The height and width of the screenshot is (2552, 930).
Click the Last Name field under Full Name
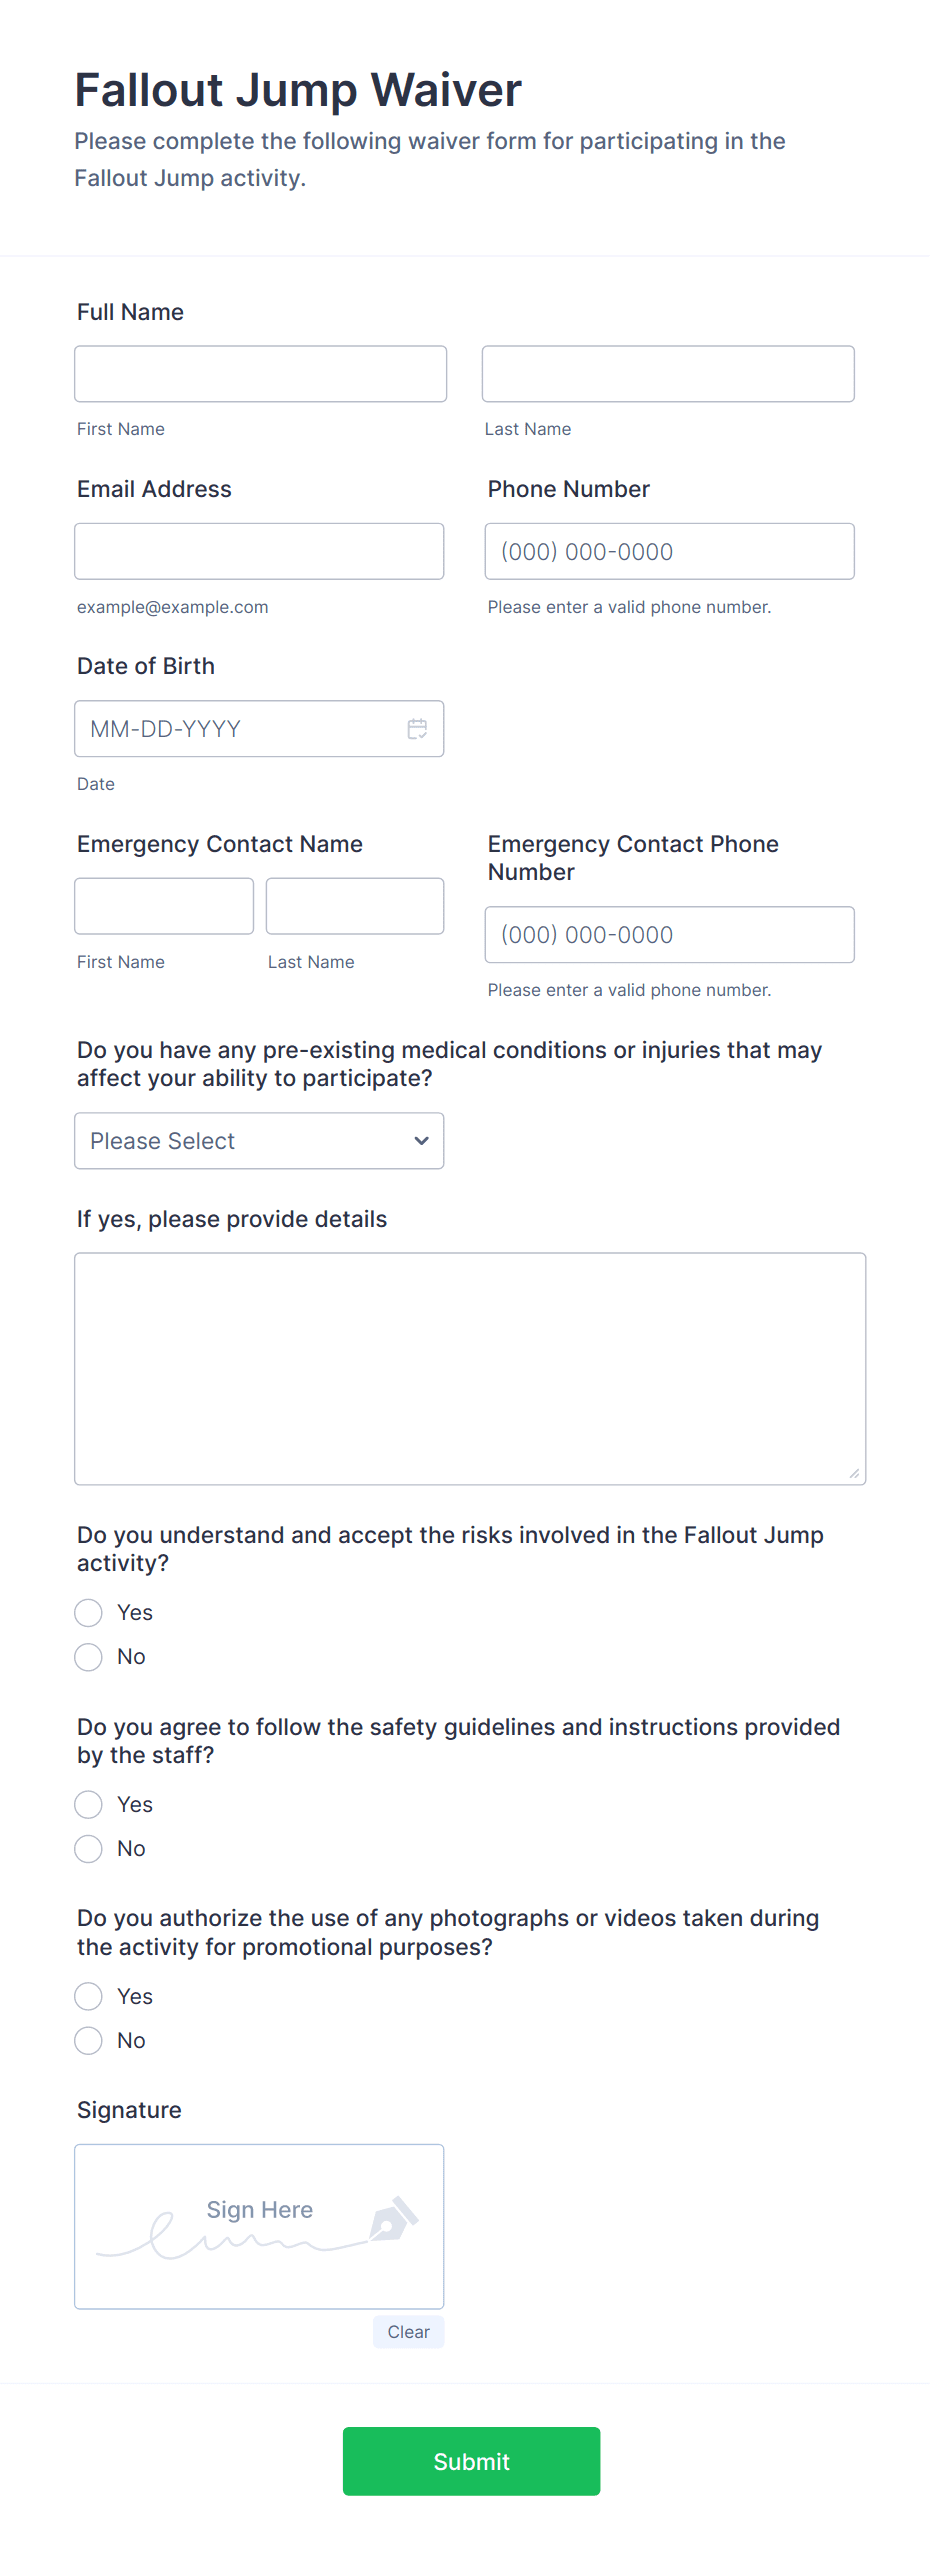click(x=667, y=373)
